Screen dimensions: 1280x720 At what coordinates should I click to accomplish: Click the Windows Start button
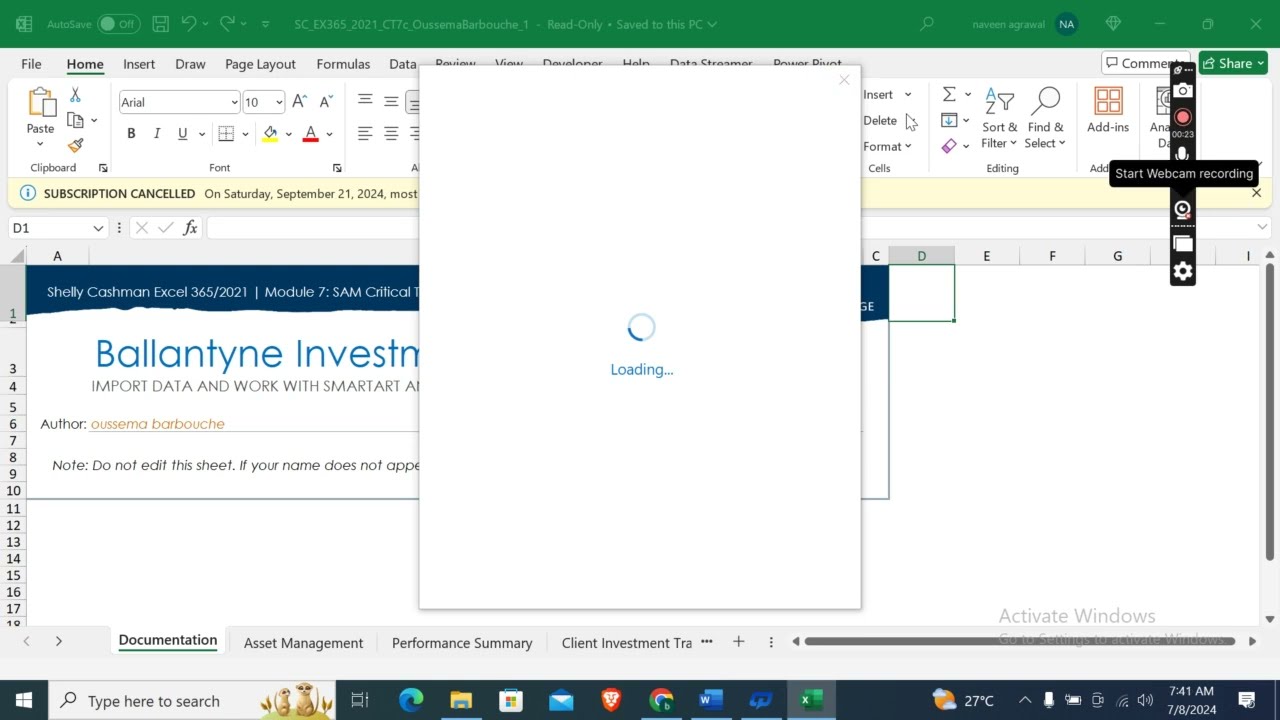[24, 700]
